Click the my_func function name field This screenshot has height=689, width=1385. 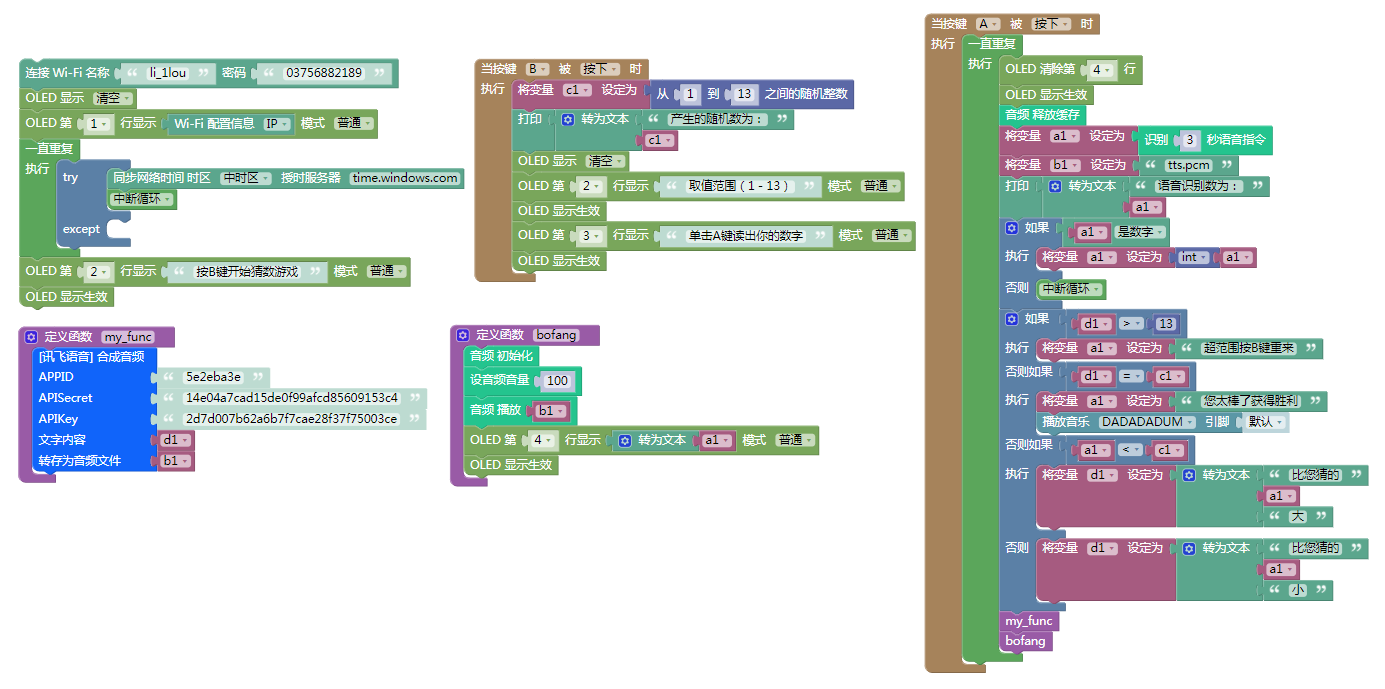click(x=128, y=337)
